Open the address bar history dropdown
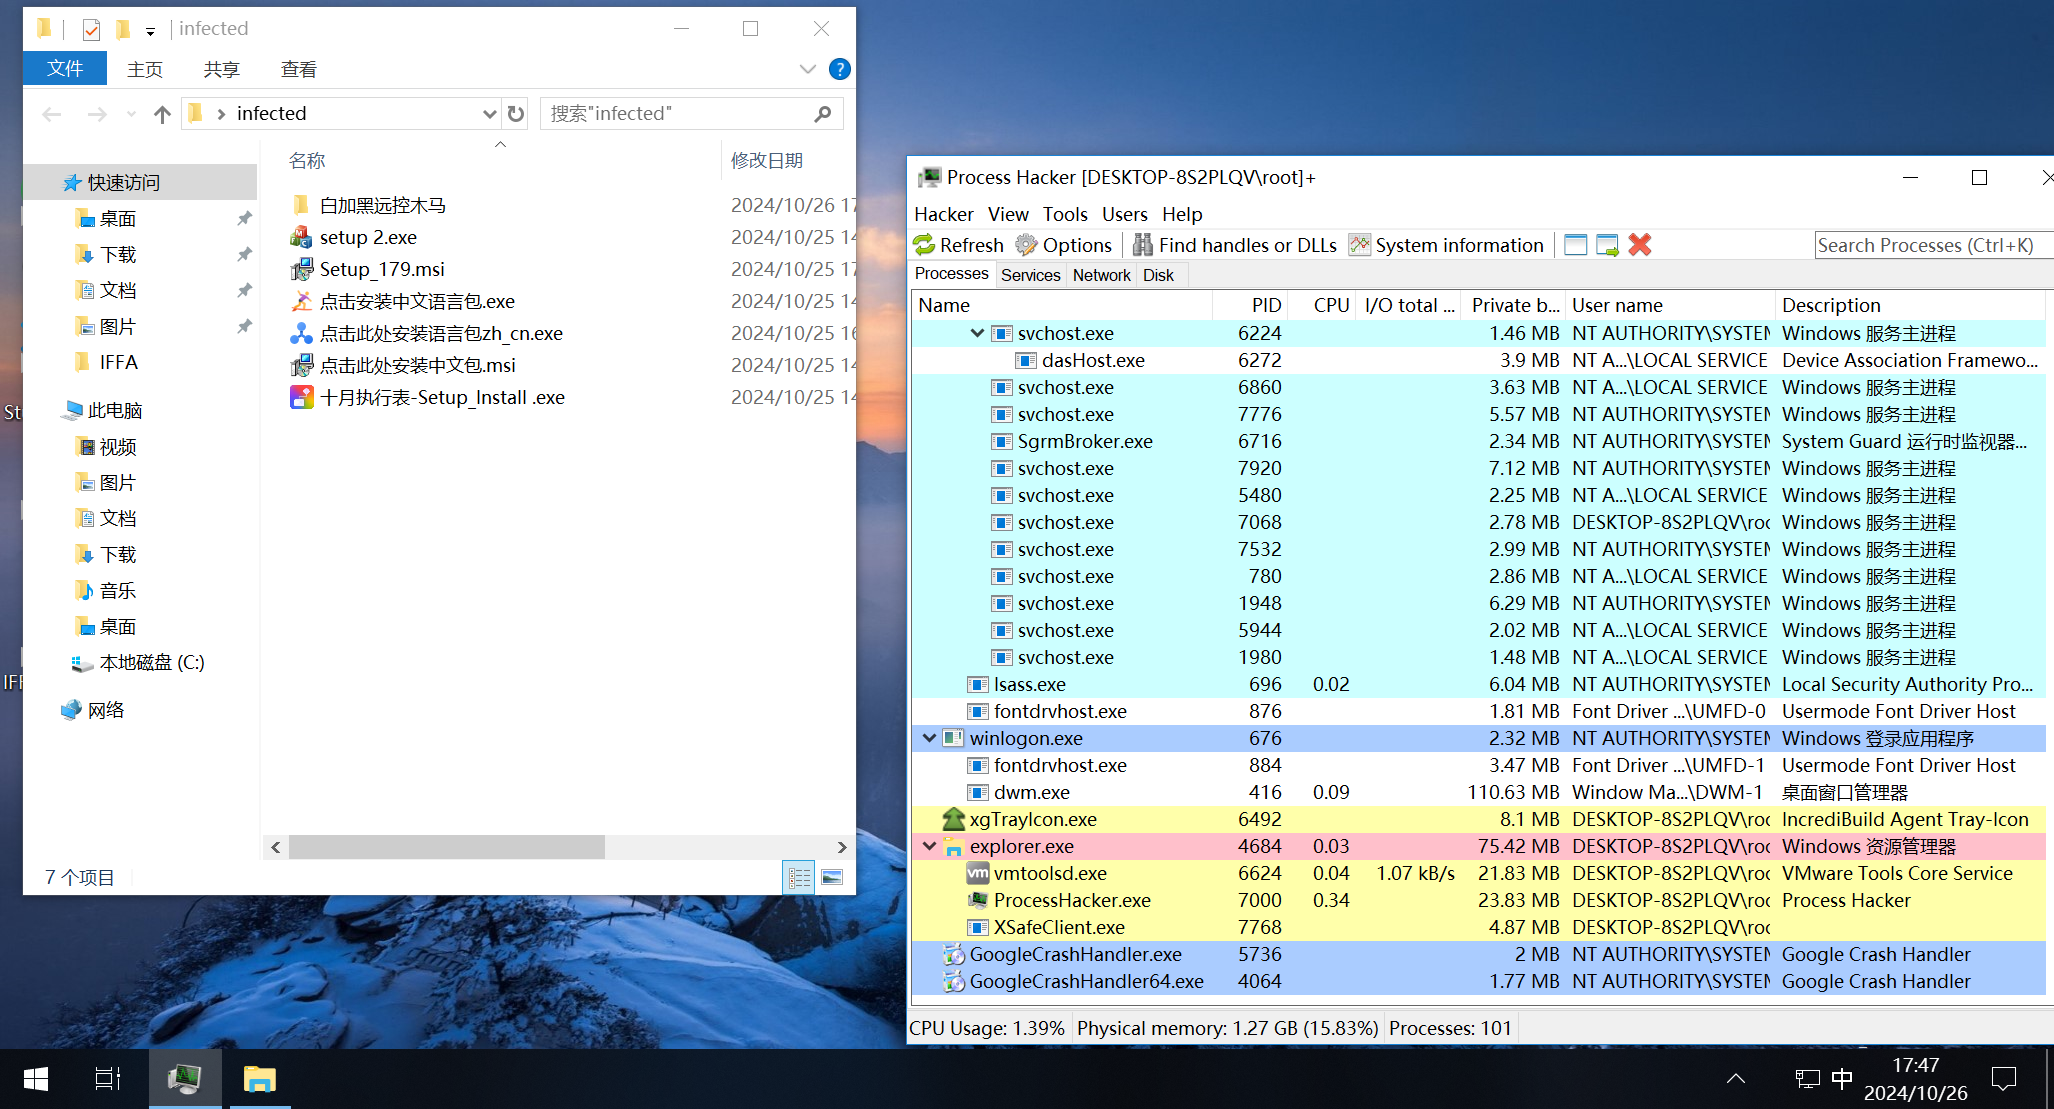This screenshot has height=1109, width=2054. 489,114
